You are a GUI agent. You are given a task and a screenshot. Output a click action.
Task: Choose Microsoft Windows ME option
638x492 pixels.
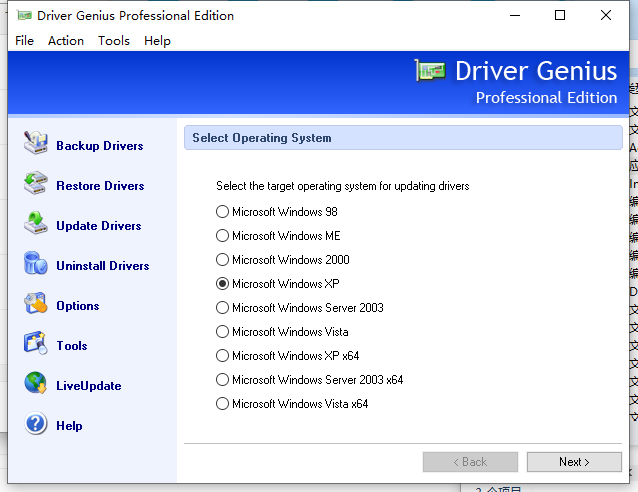[x=222, y=236]
